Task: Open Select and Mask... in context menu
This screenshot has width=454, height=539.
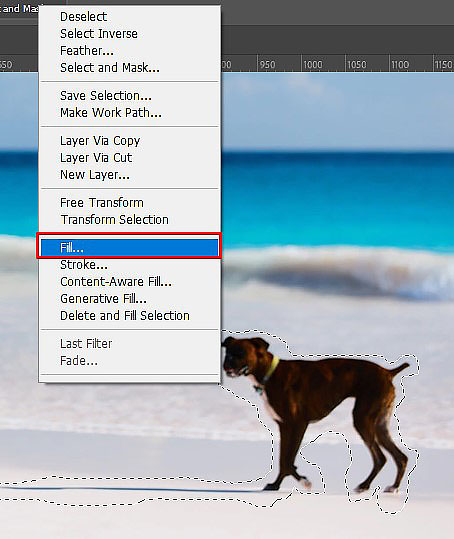Action: [x=129, y=68]
